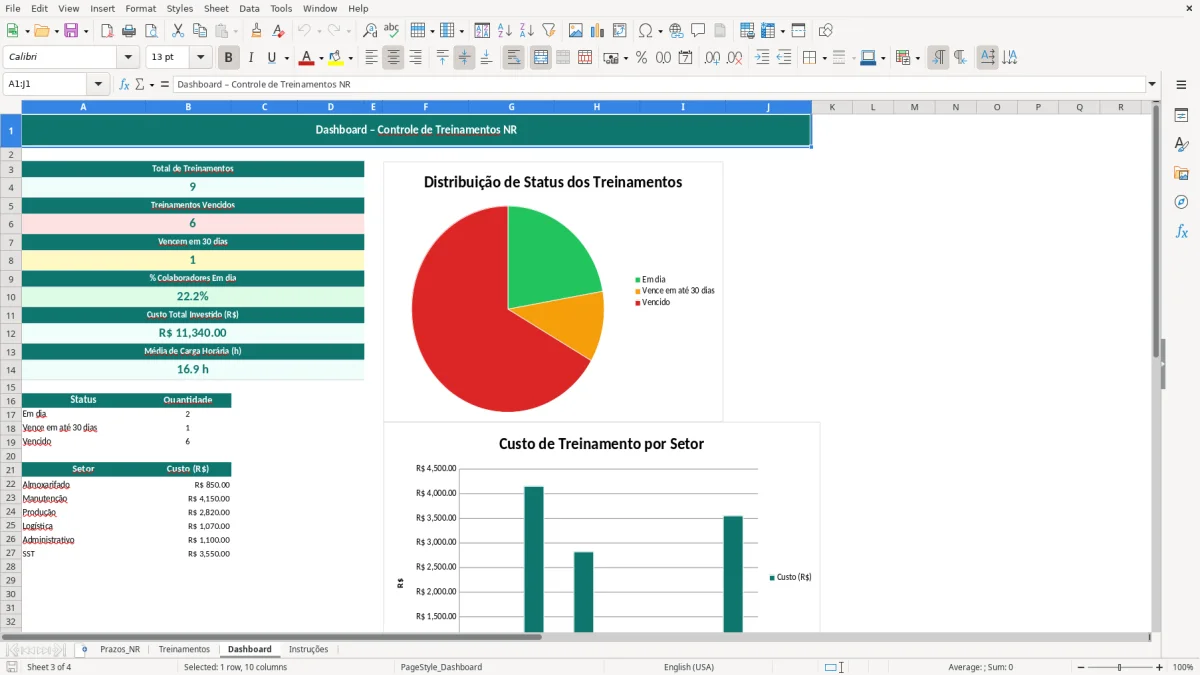Toggle Wrap Text button

tap(513, 58)
